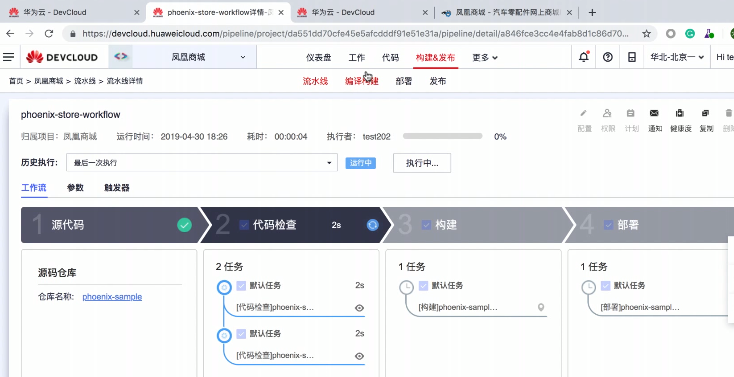This screenshot has height=377, width=734.
Task: Click the 运行中 status badge
Action: tap(360, 163)
